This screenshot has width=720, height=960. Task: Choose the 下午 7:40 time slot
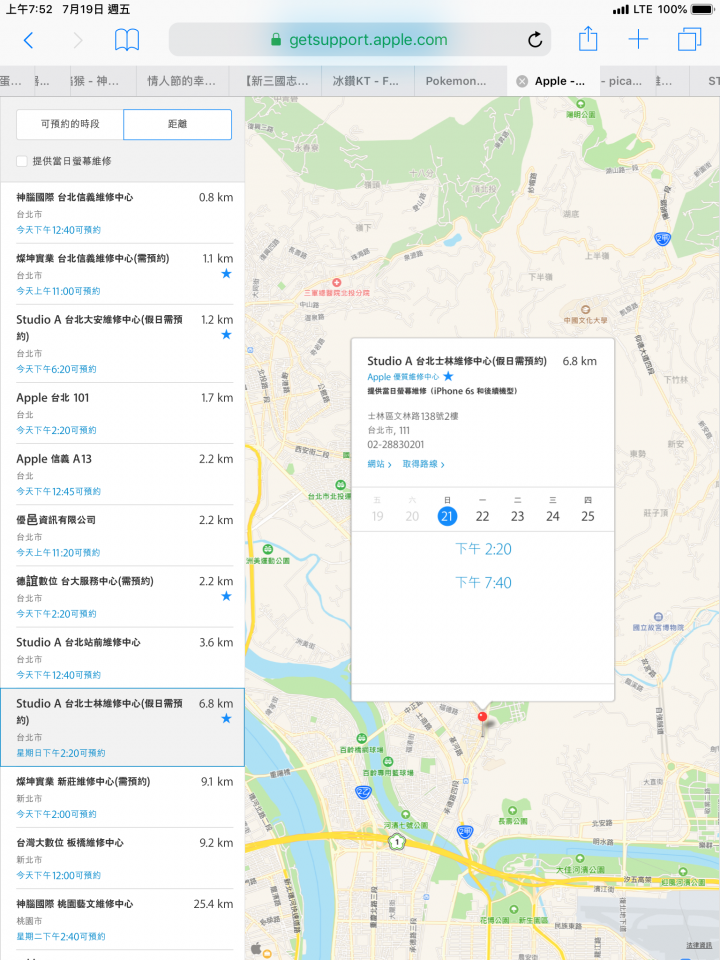(483, 582)
